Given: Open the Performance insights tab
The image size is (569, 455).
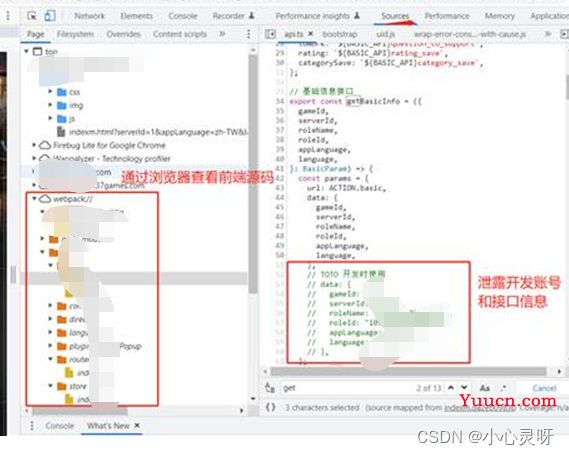Looking at the screenshot, I should 317,16.
